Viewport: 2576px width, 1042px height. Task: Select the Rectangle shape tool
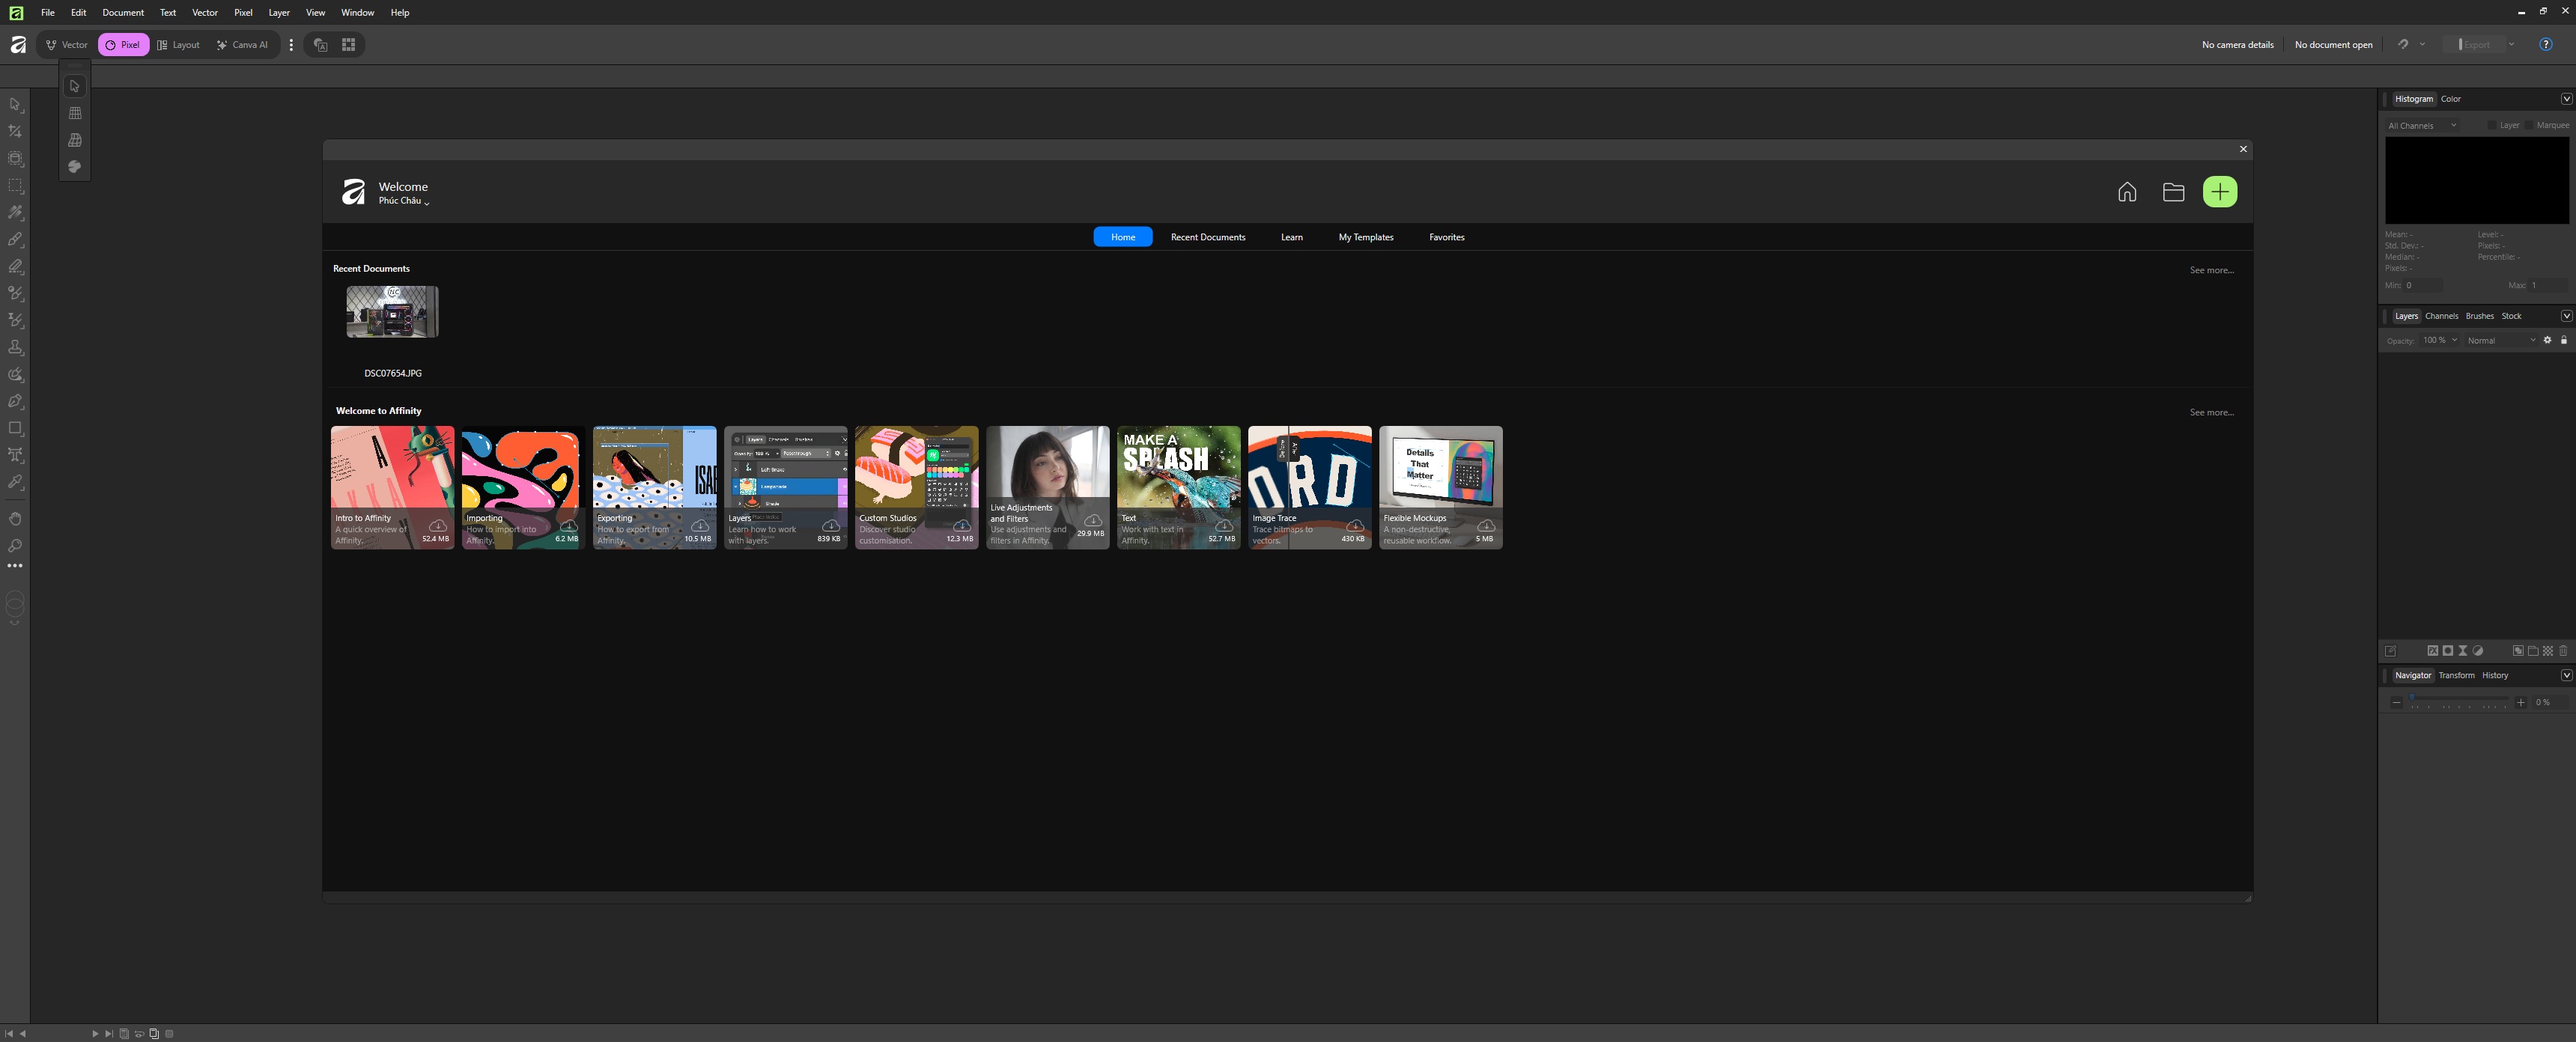(15, 428)
